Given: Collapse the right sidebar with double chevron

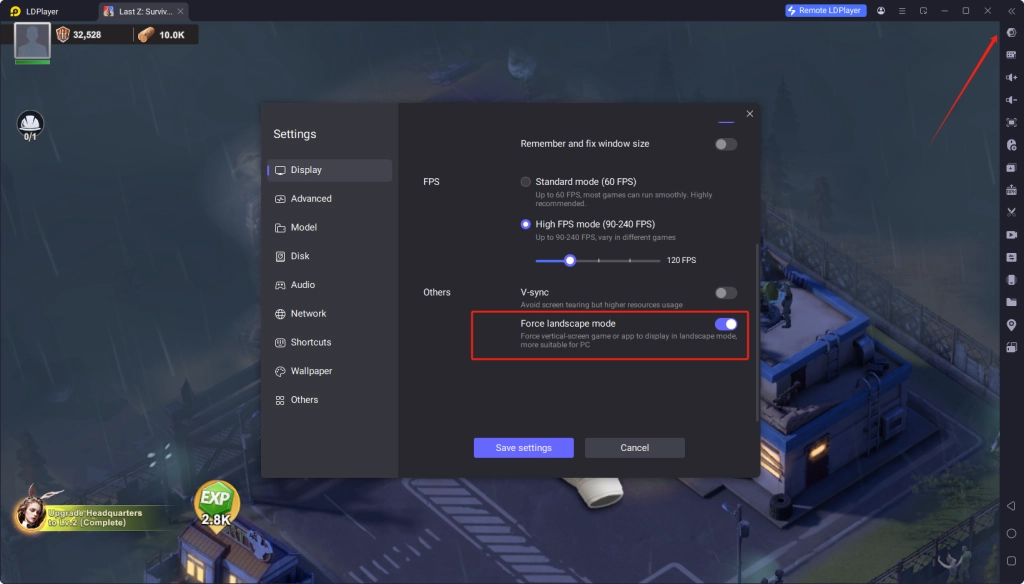Looking at the screenshot, I should pos(1011,10).
